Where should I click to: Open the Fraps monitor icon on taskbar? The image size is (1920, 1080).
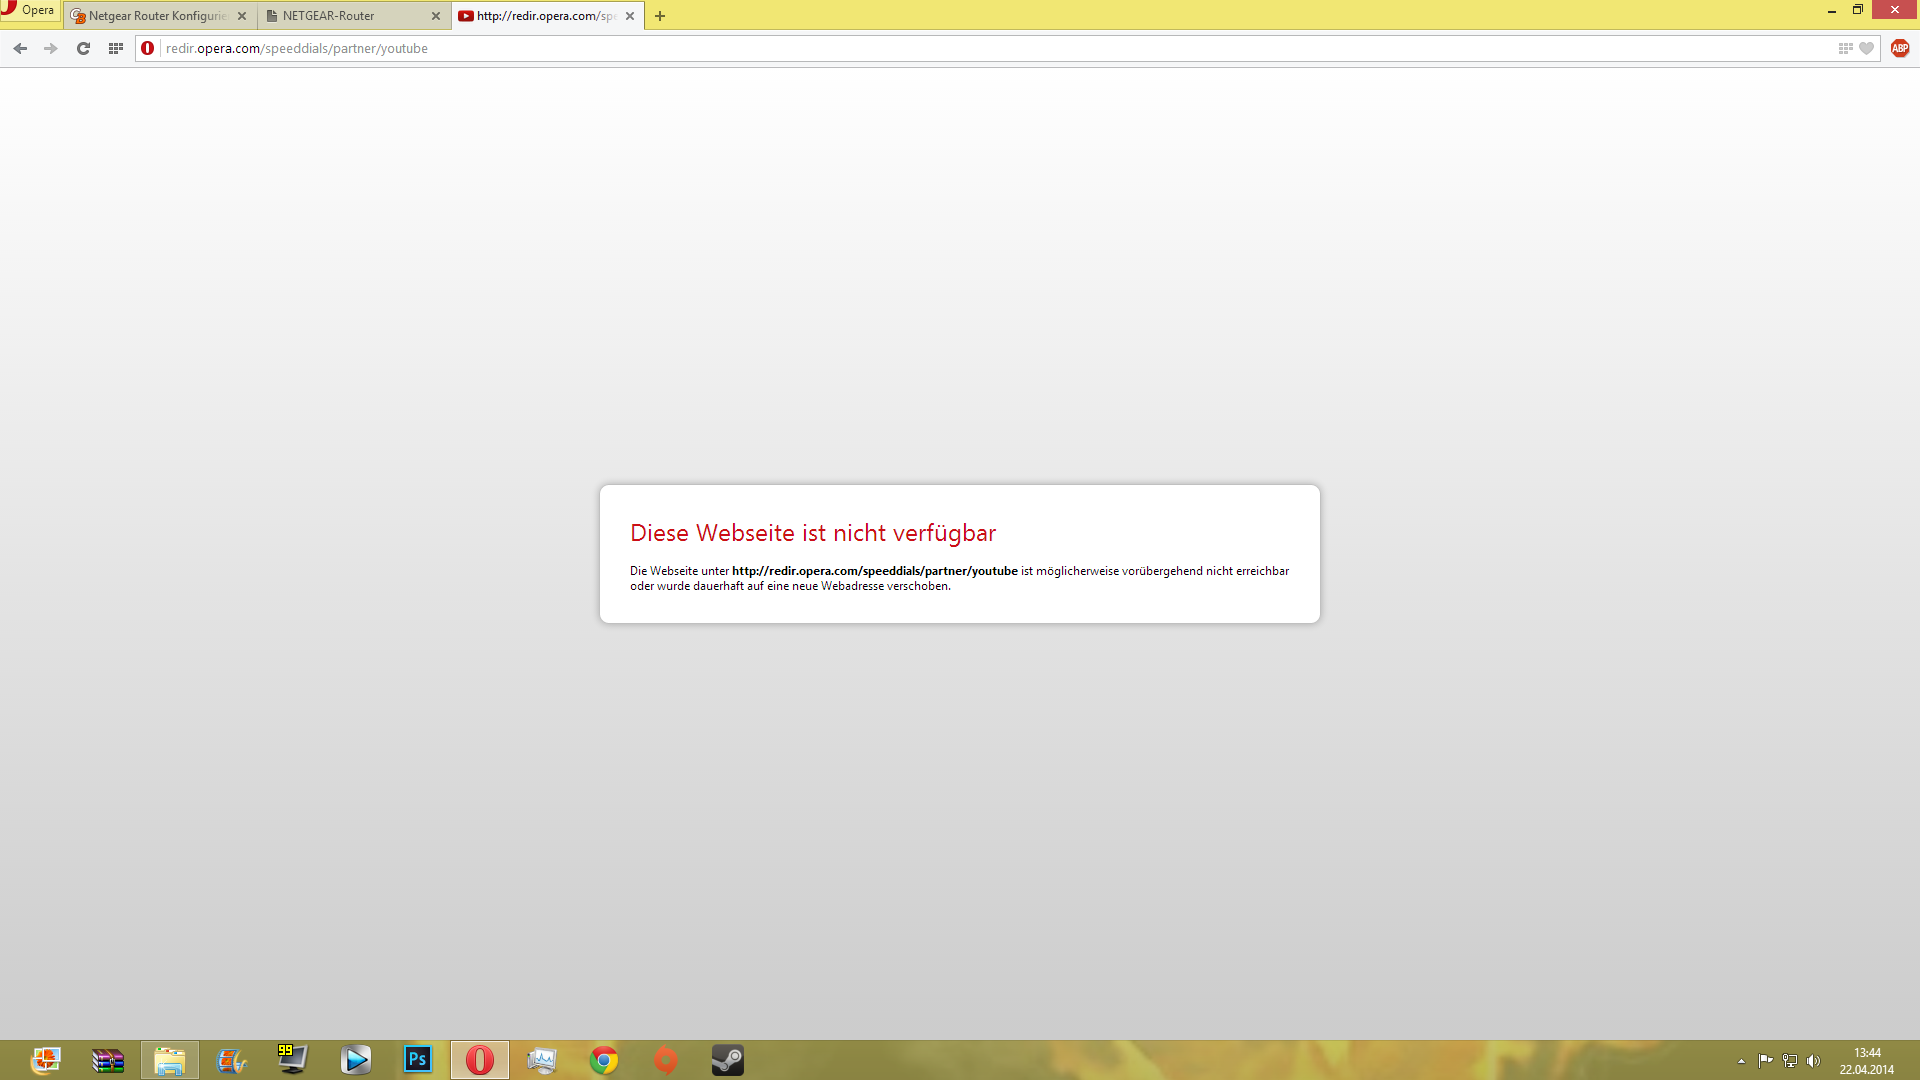[293, 1060]
